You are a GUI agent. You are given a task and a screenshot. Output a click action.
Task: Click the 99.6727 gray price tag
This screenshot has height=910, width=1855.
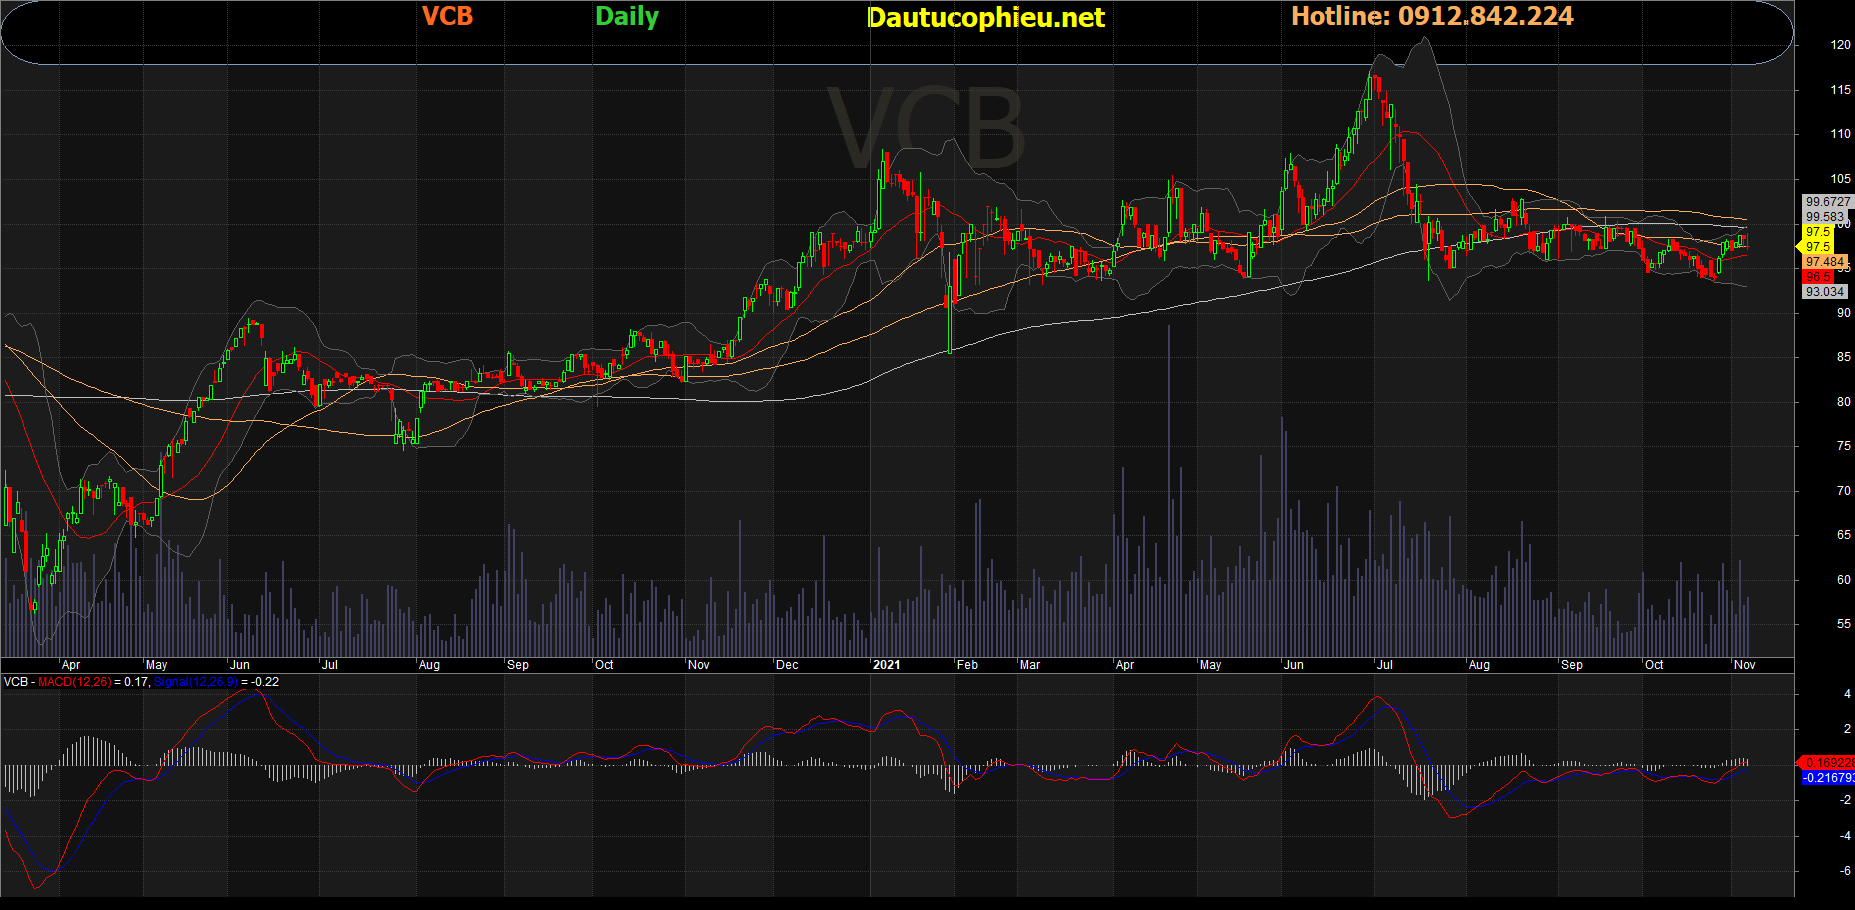coord(1827,202)
